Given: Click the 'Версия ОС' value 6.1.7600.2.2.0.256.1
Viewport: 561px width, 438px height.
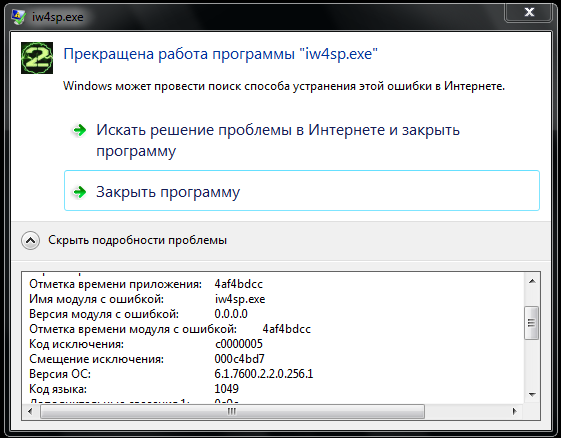Looking at the screenshot, I should [x=264, y=374].
